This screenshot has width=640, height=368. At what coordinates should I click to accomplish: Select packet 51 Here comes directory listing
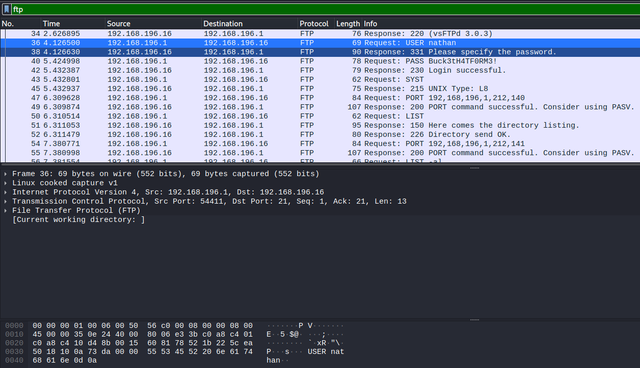tap(320, 125)
